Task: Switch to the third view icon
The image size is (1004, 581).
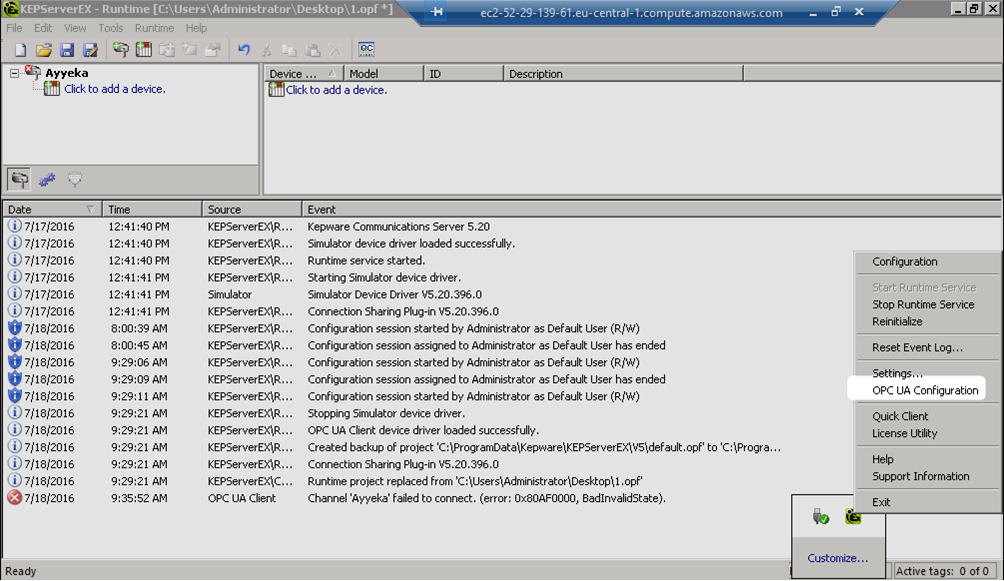Action: (x=75, y=179)
